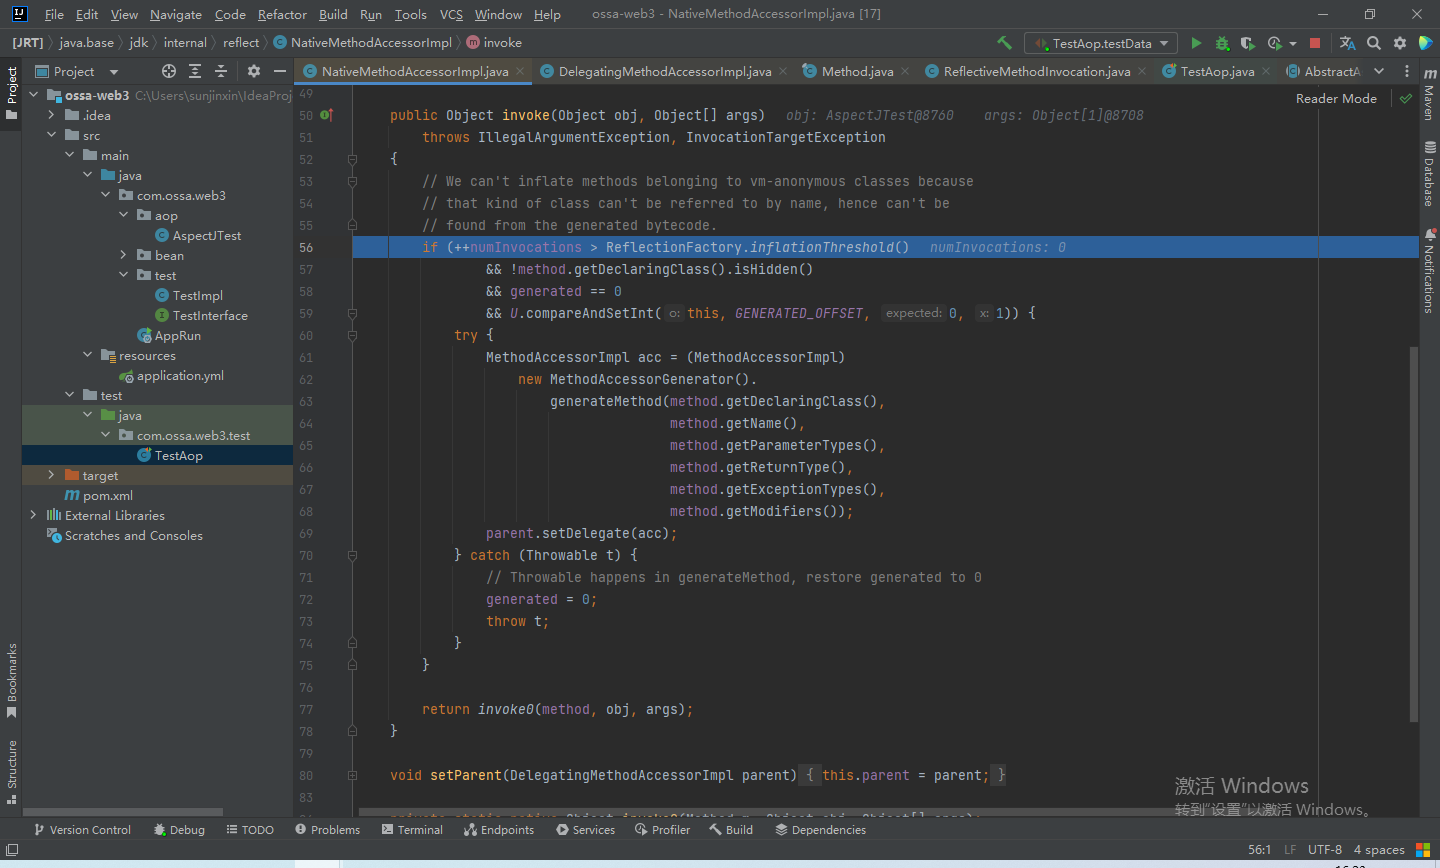Expand External Libraries node

click(x=33, y=515)
